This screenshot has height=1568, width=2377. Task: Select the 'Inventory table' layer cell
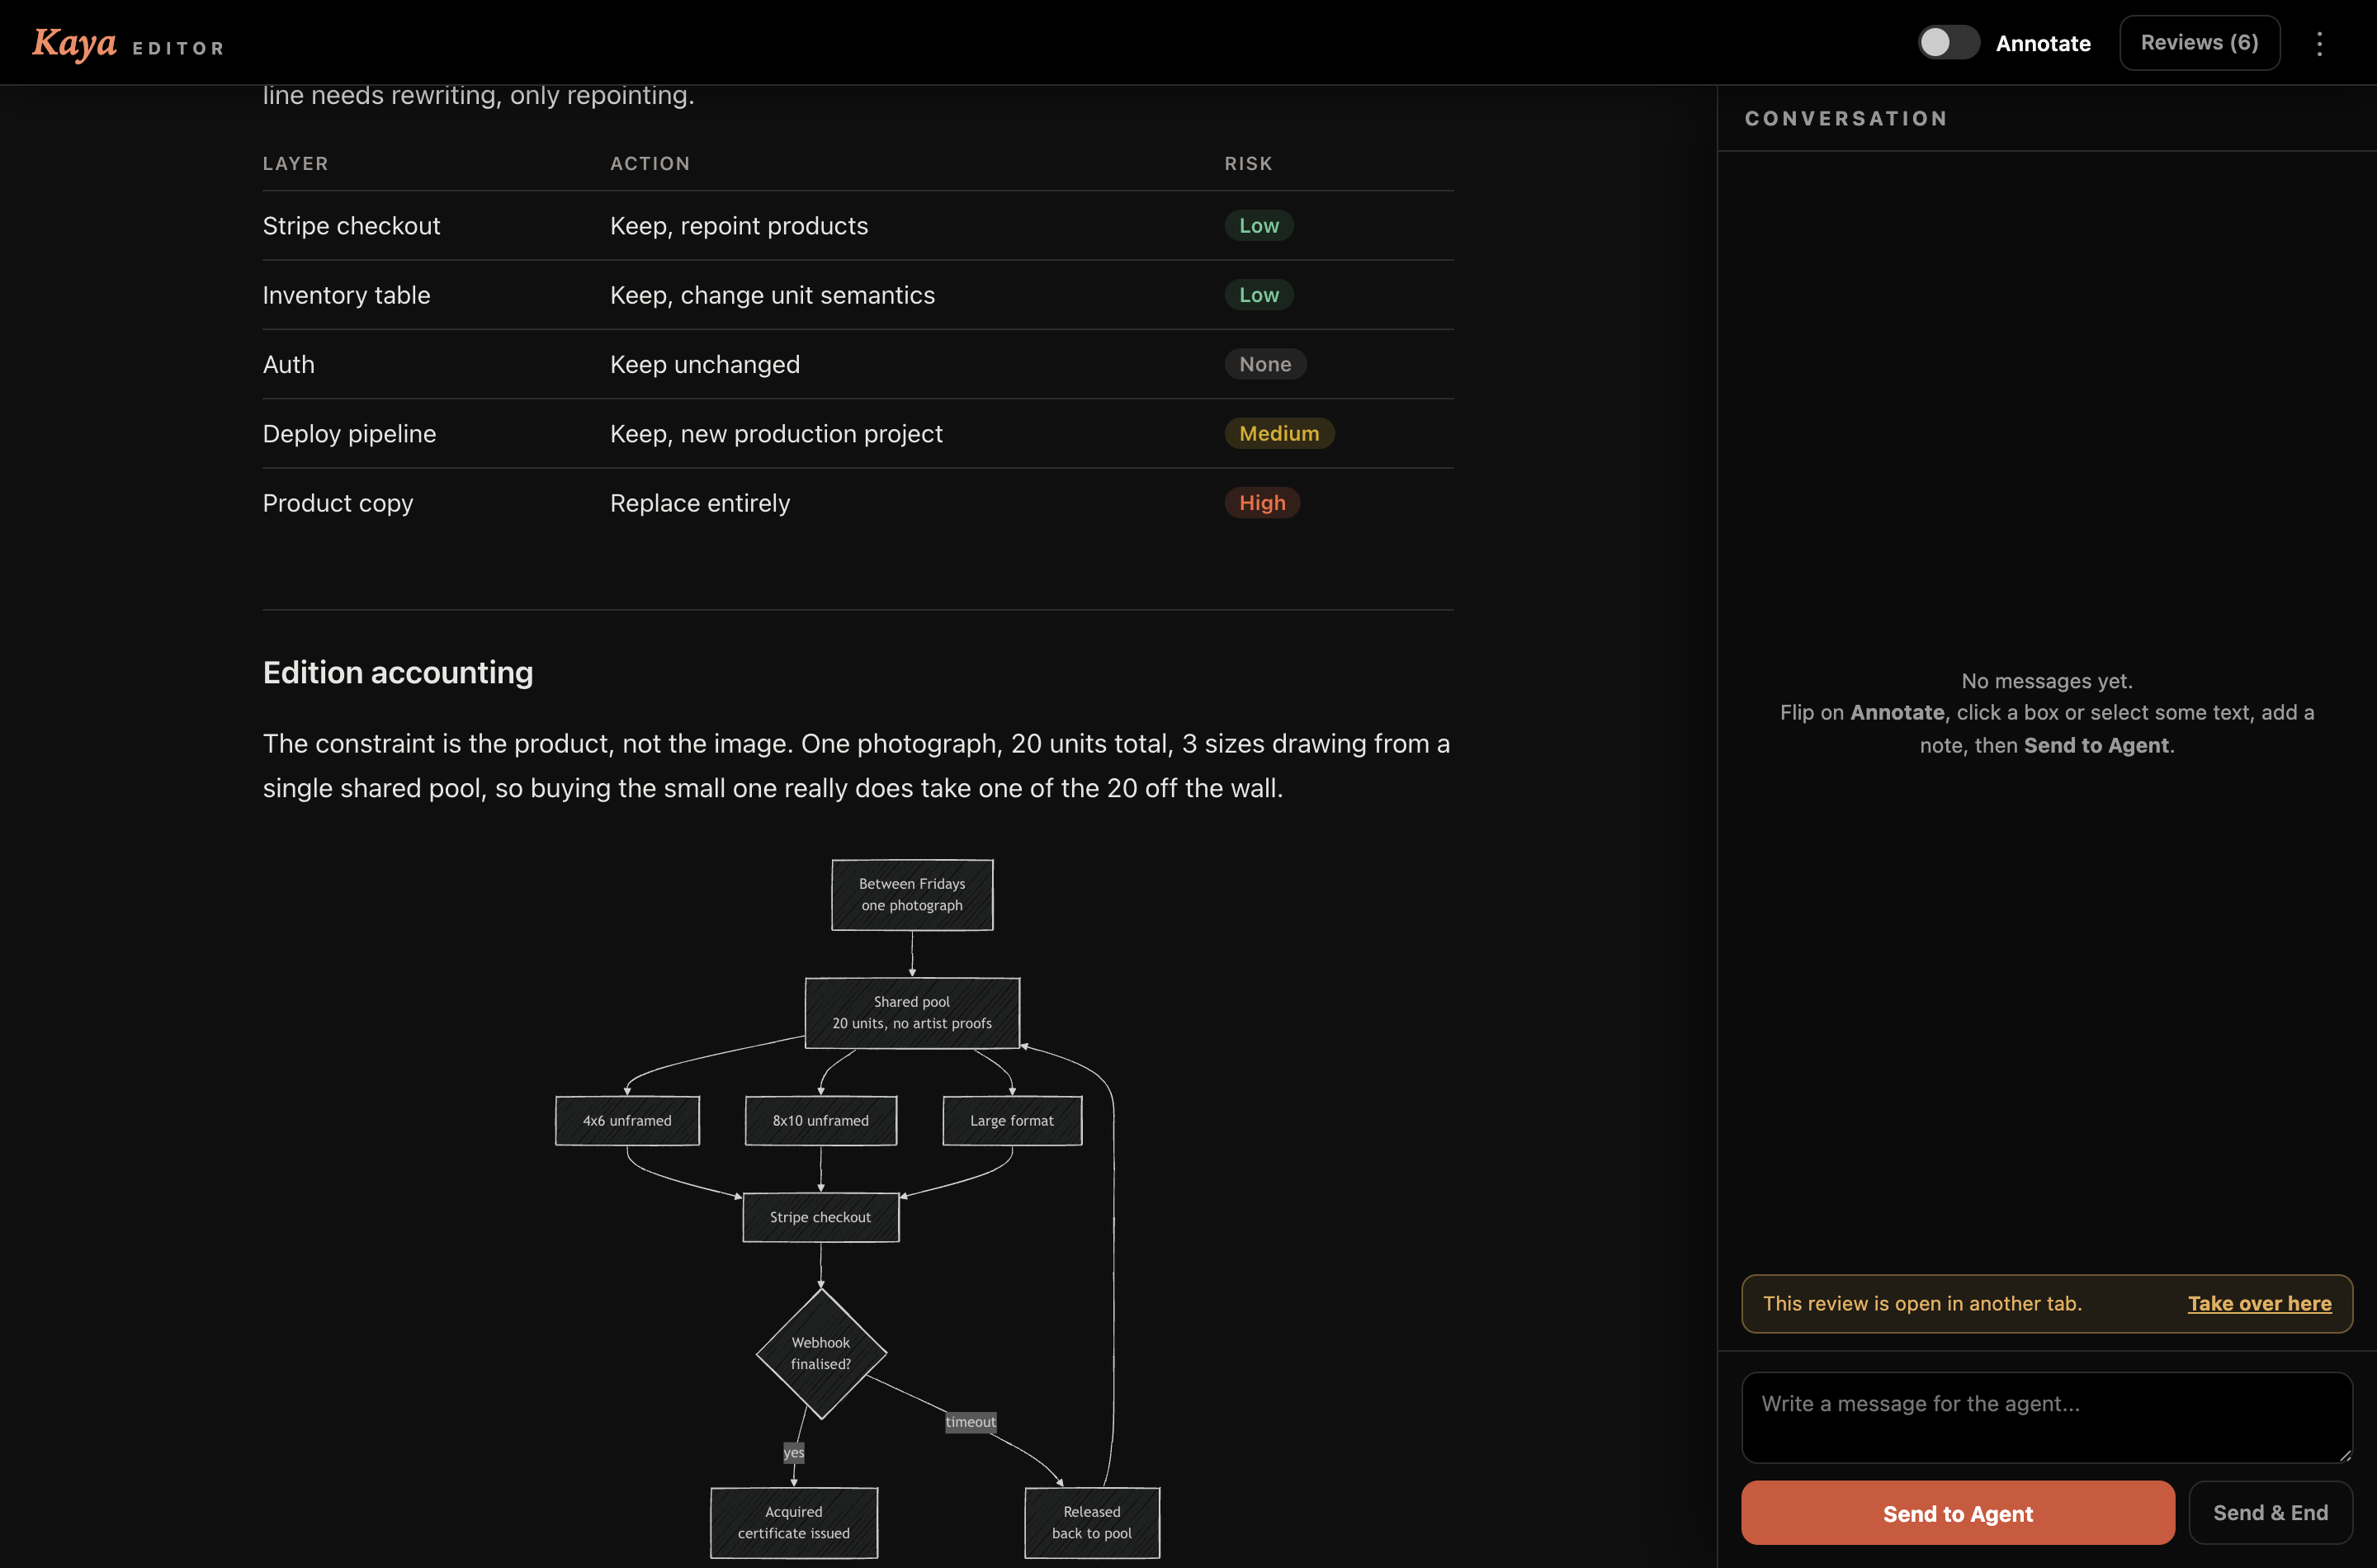point(346,295)
